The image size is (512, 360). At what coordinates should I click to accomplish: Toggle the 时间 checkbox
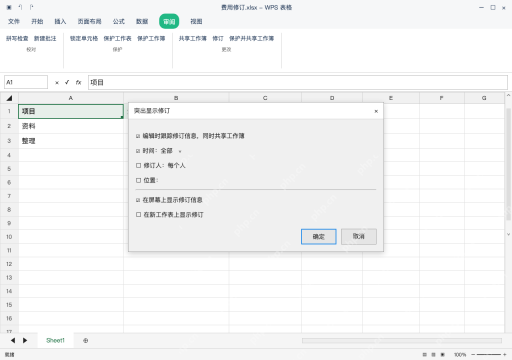click(x=138, y=151)
